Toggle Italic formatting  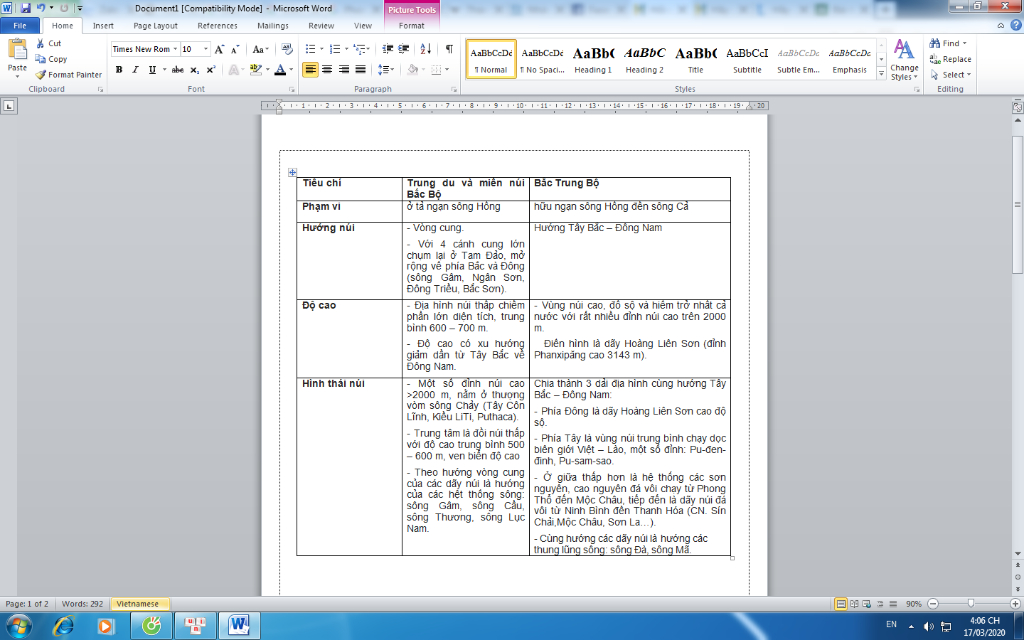[x=135, y=70]
